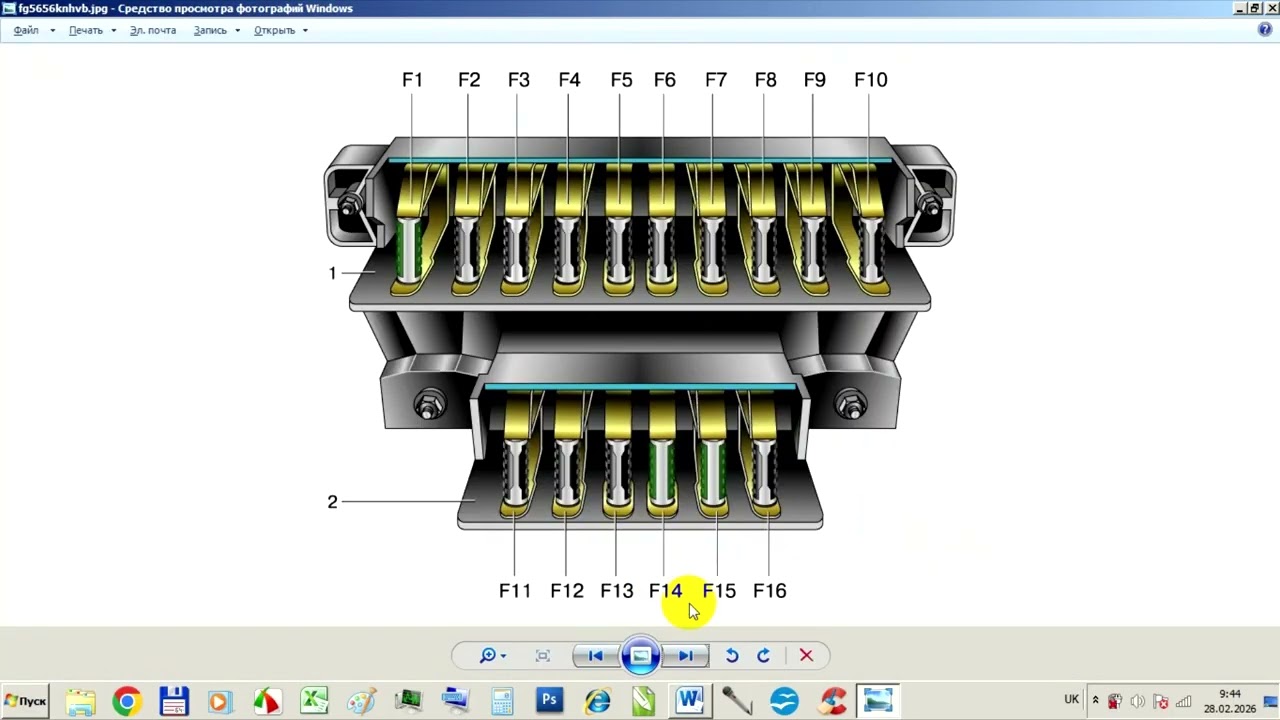
Task: Expand the Файл dropdown arrow
Action: [x=52, y=31]
